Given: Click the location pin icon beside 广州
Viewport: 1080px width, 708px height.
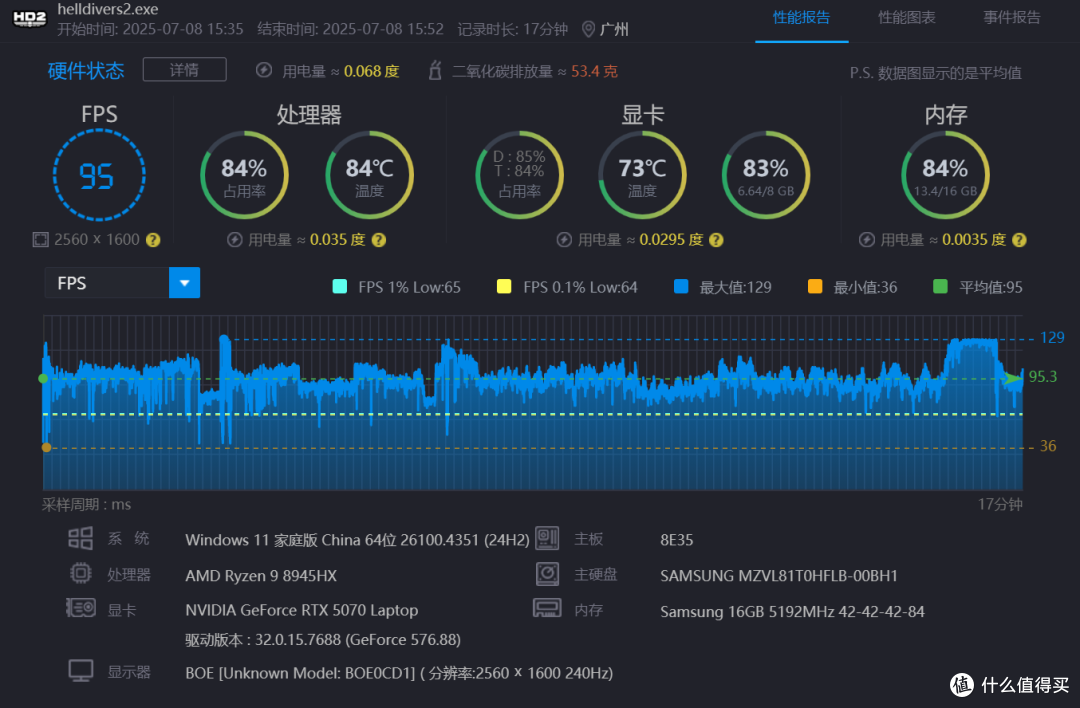Looking at the screenshot, I should click(588, 29).
